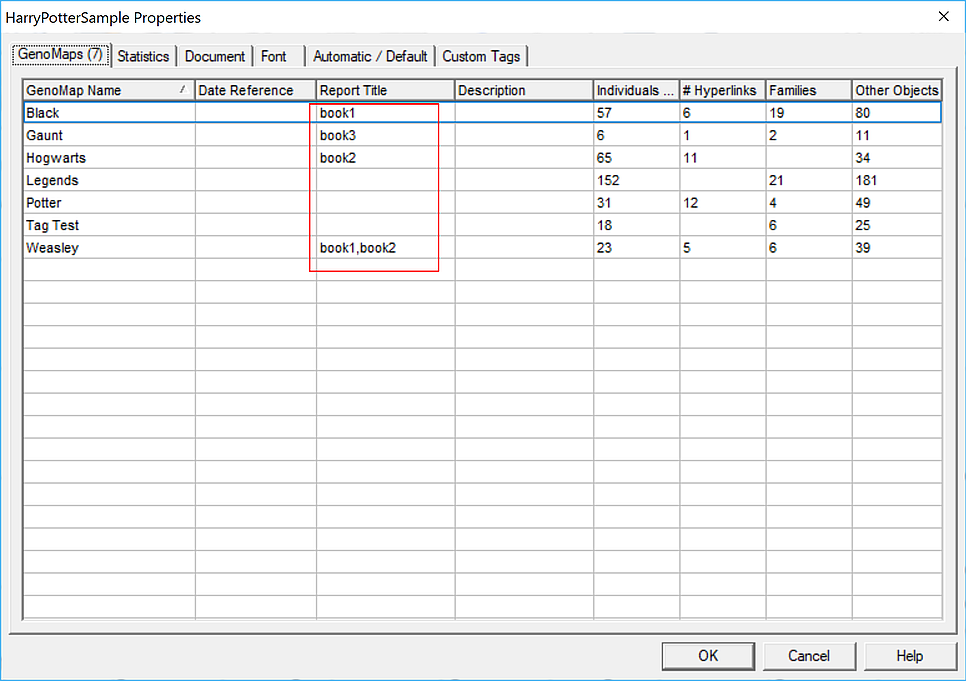Open the Document tab
This screenshot has width=966, height=681.
click(214, 57)
